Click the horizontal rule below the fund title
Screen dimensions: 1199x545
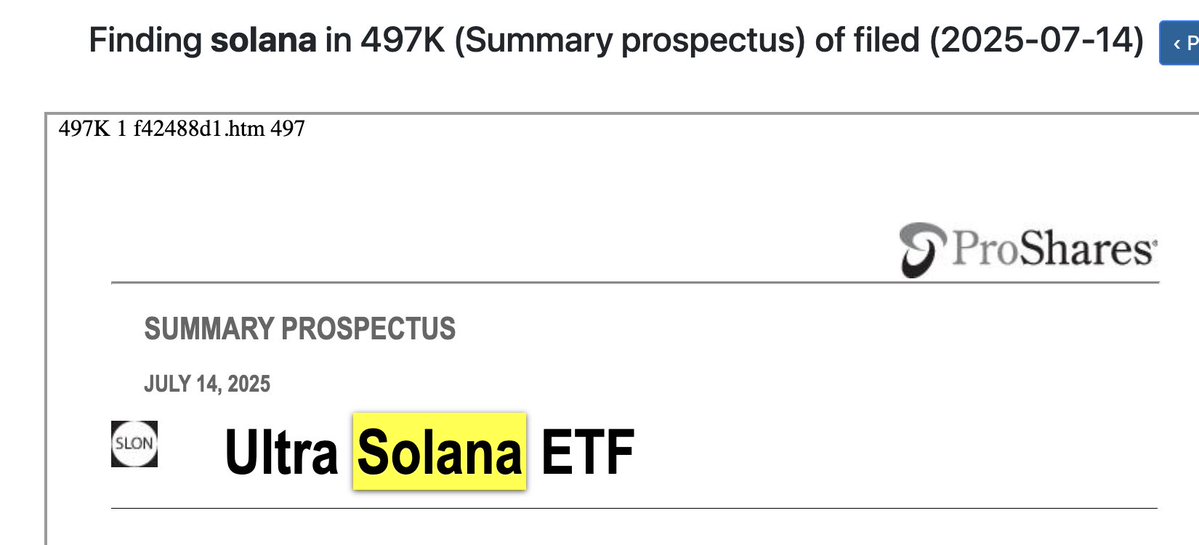click(635, 509)
